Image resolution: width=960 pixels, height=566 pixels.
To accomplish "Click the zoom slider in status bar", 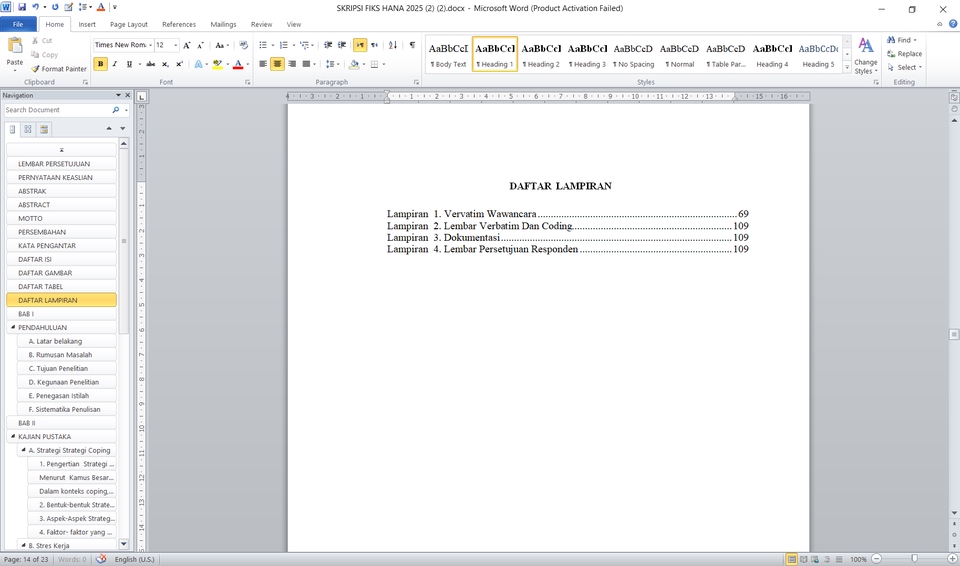I will (914, 559).
